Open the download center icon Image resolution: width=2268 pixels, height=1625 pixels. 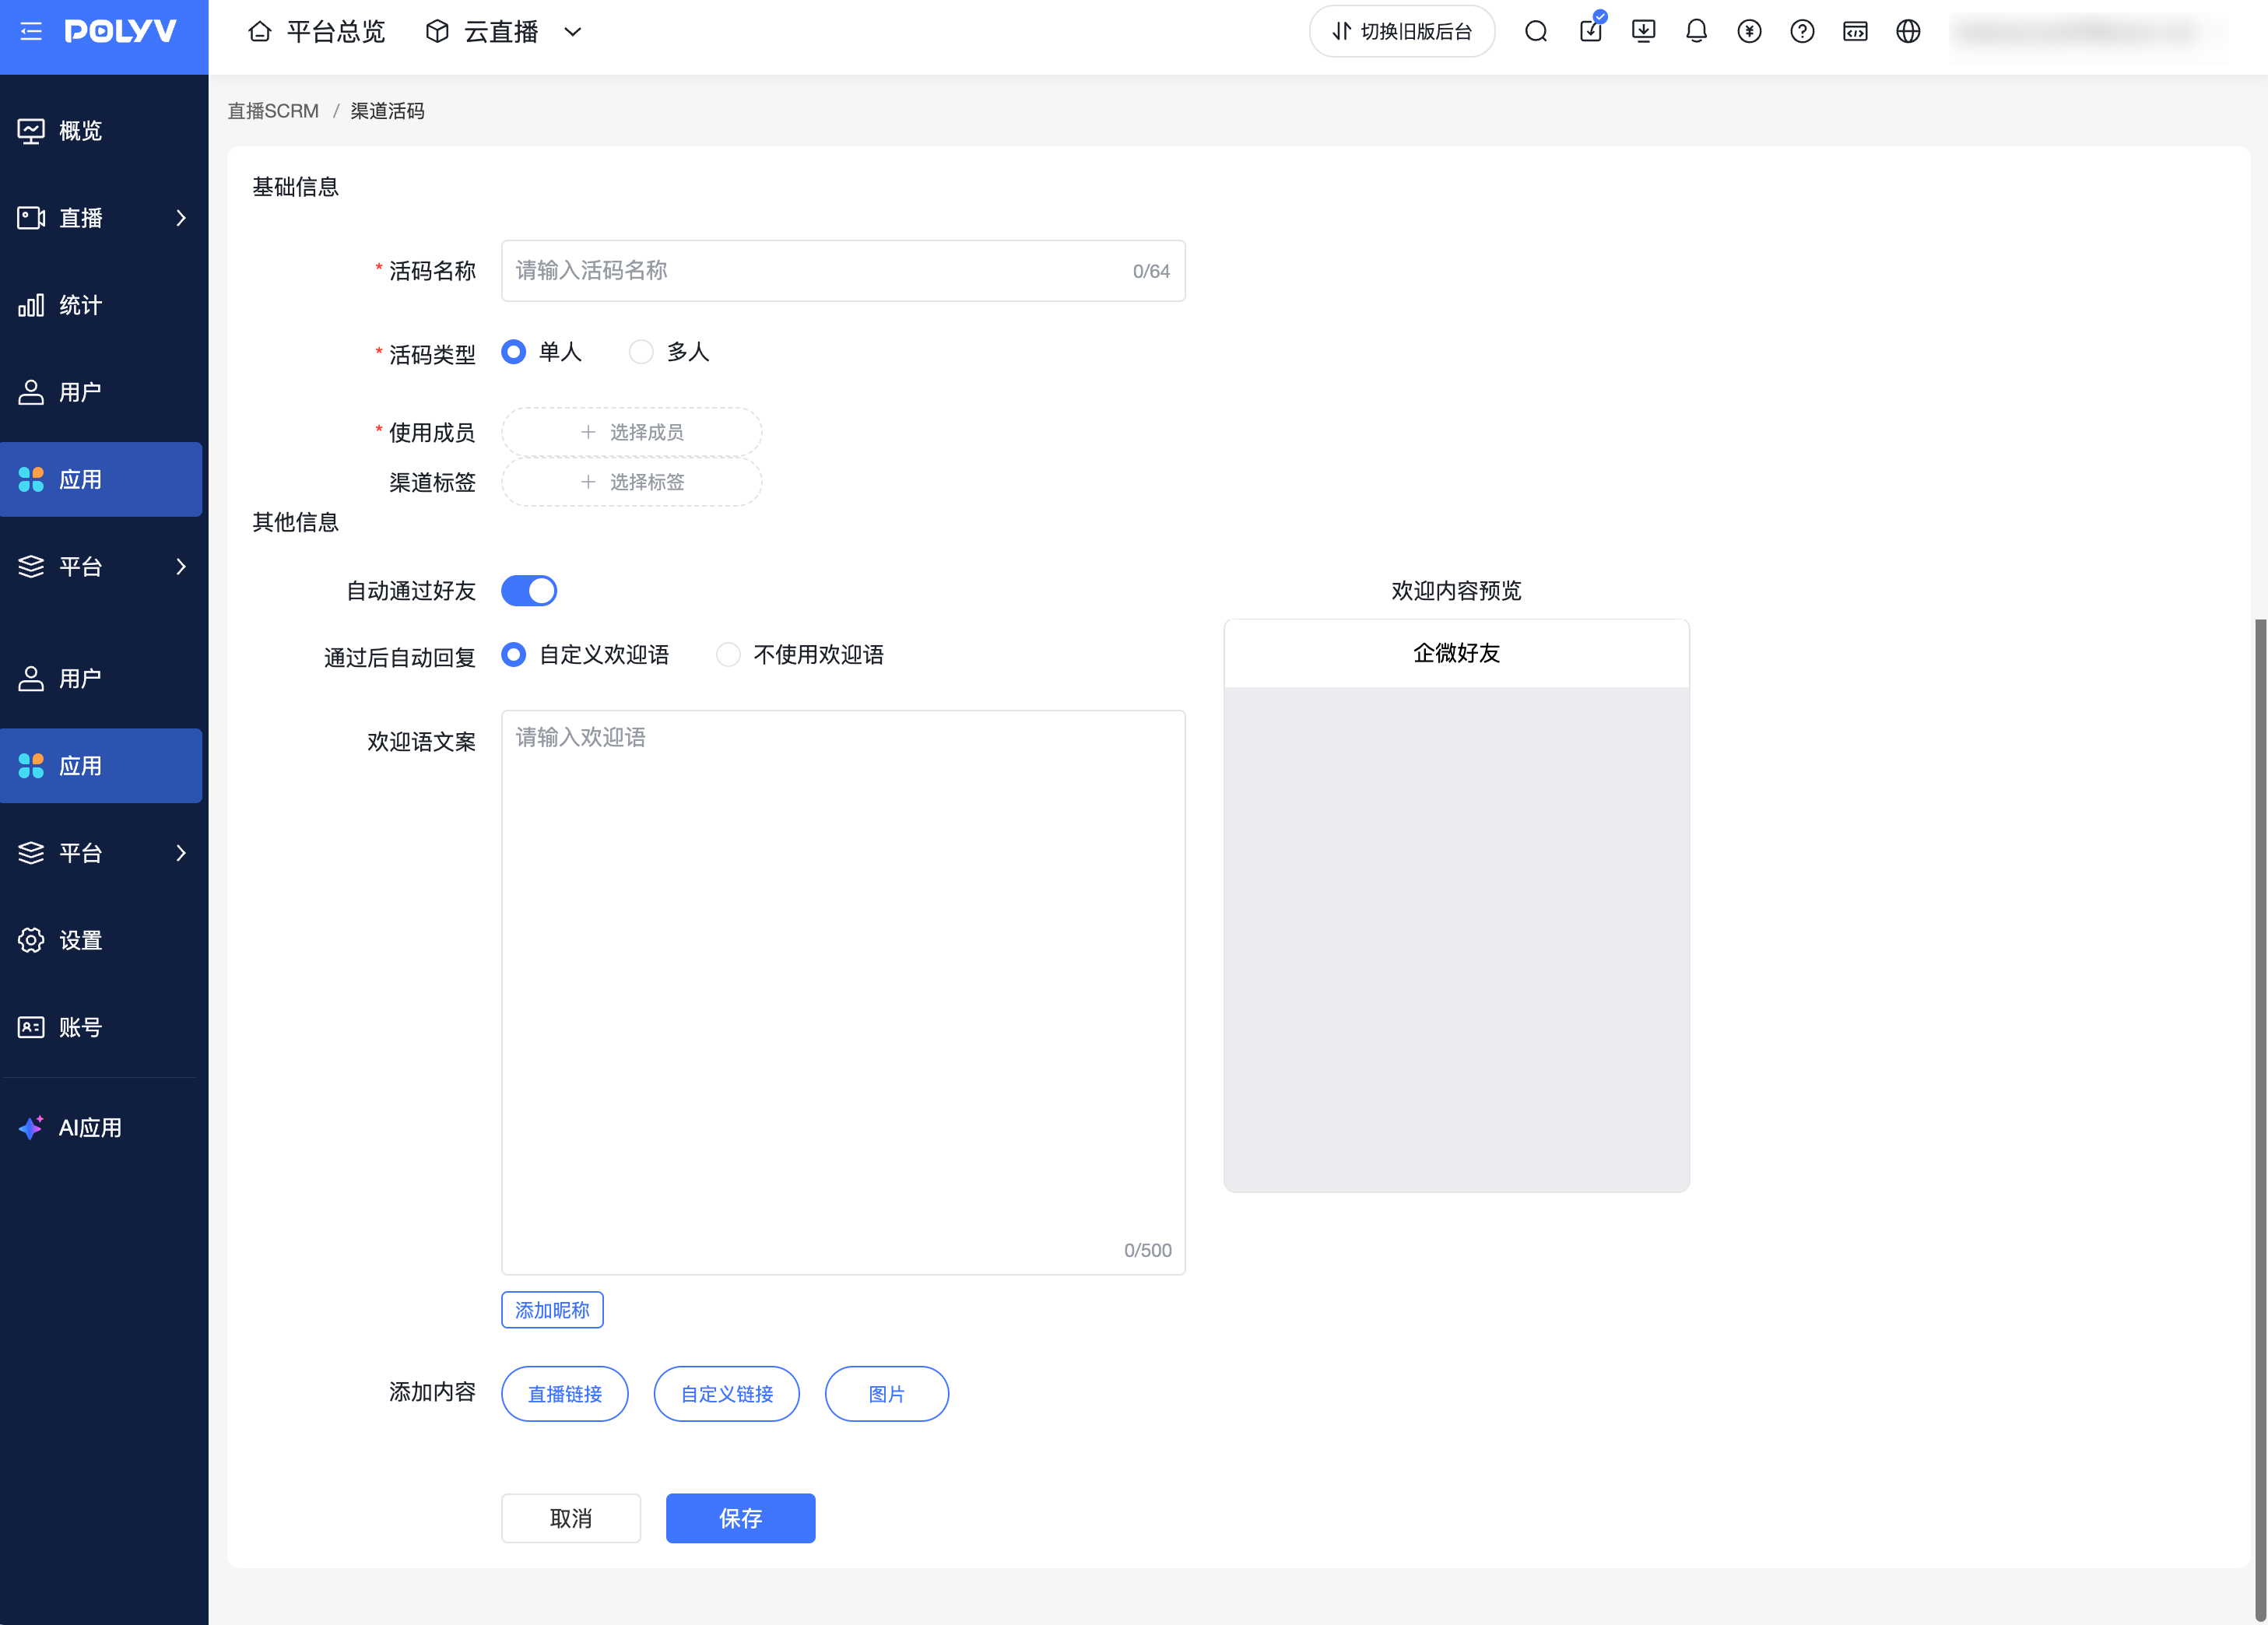pyautogui.click(x=1643, y=31)
